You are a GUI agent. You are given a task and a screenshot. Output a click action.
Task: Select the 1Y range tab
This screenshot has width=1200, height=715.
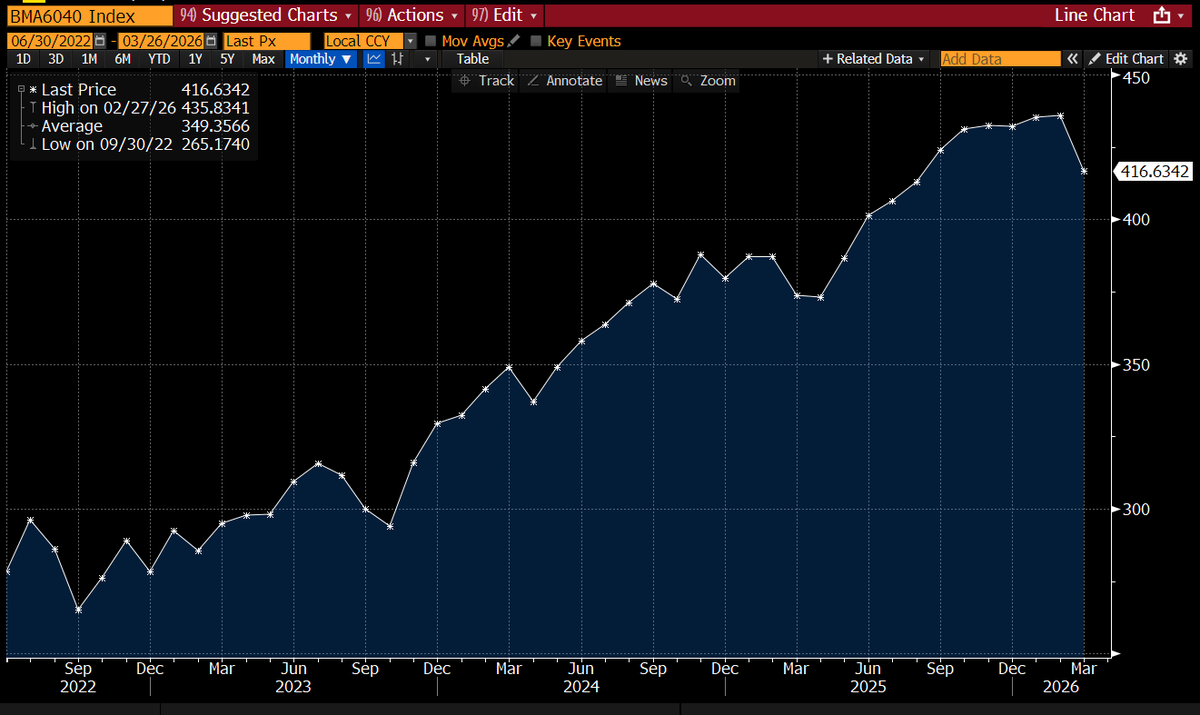click(195, 59)
